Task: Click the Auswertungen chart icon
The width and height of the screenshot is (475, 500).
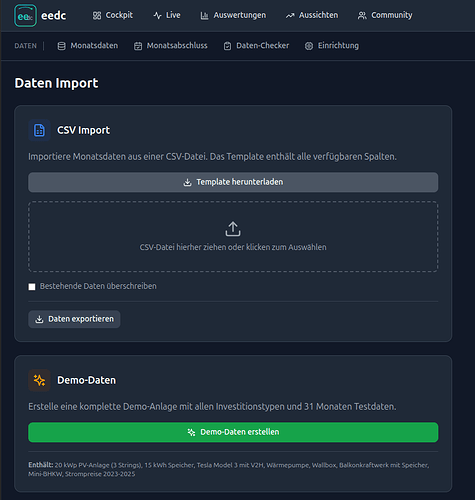Action: click(x=204, y=16)
